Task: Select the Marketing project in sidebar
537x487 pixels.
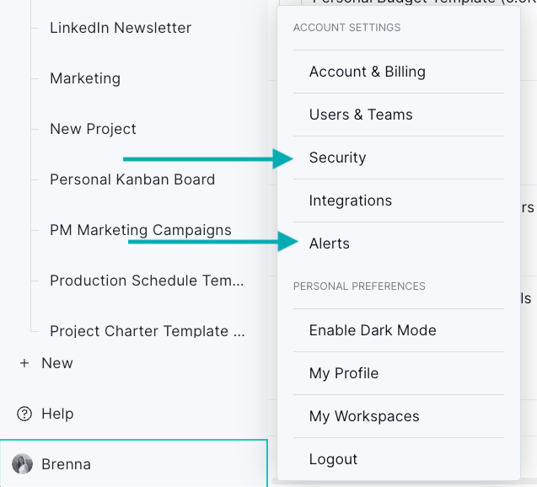Action: (x=85, y=78)
